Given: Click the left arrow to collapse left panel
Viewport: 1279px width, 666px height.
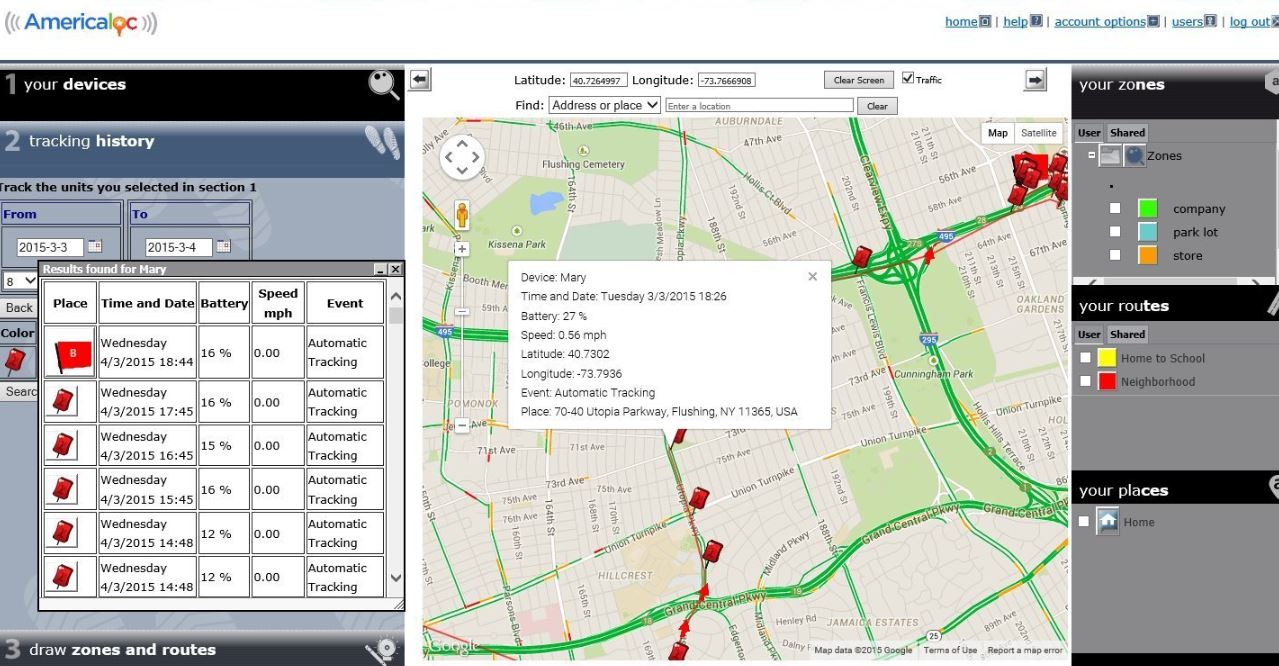Looking at the screenshot, I should (x=419, y=81).
